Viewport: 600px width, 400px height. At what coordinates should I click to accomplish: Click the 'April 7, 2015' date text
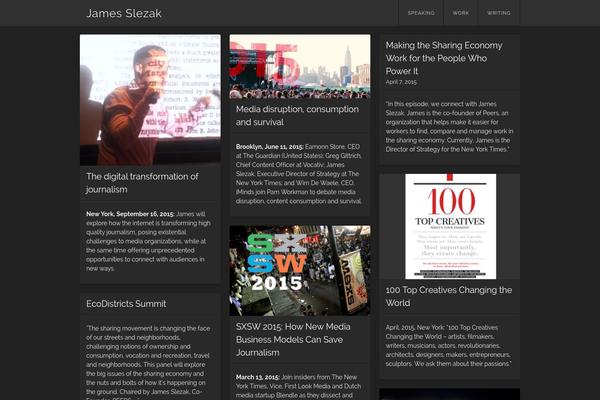(x=401, y=82)
